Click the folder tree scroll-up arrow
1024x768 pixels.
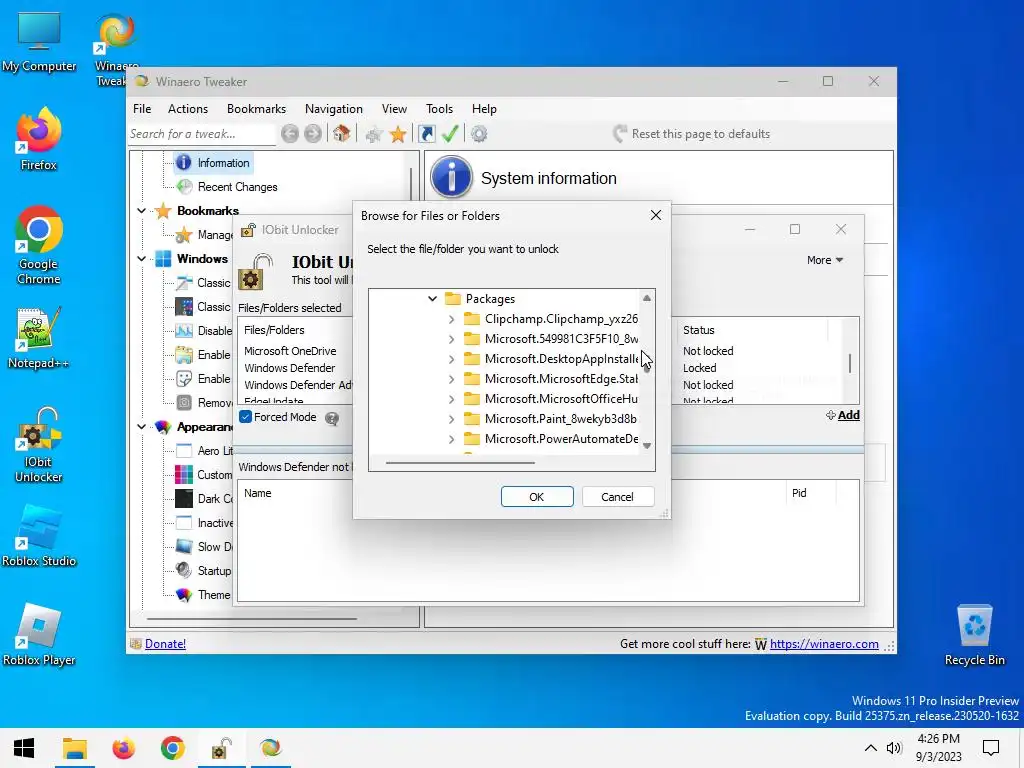(x=647, y=298)
